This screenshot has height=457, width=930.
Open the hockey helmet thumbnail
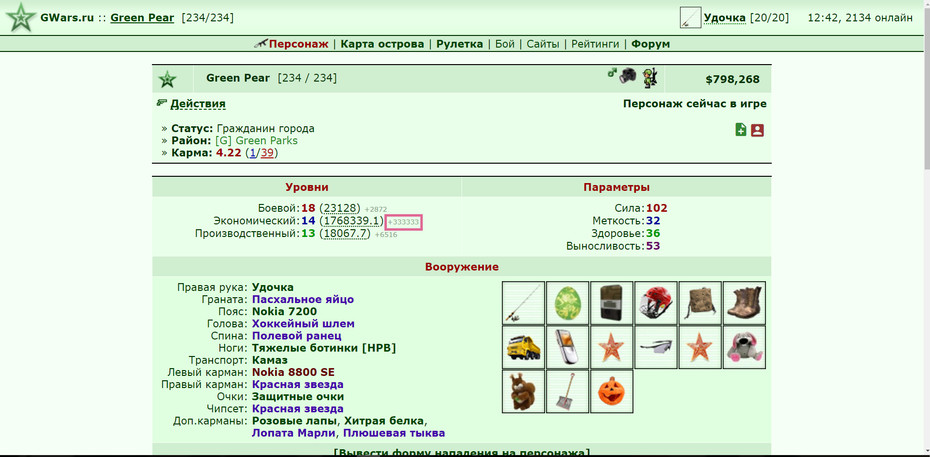(655, 302)
